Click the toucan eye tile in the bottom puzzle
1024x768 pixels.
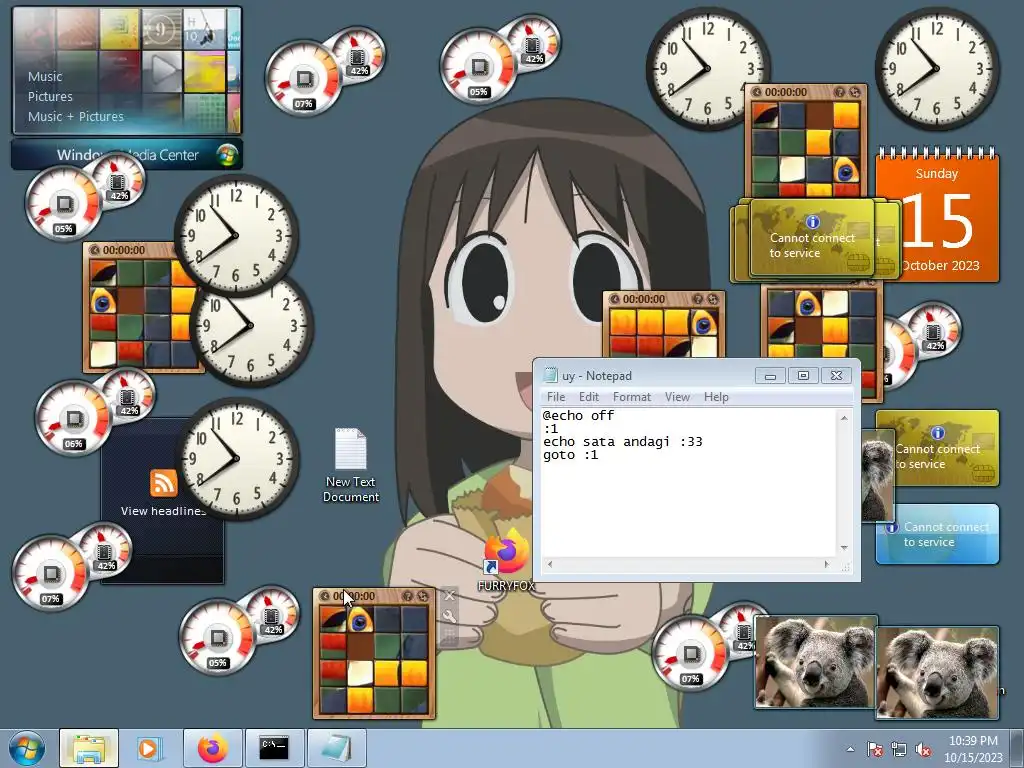pos(359,620)
